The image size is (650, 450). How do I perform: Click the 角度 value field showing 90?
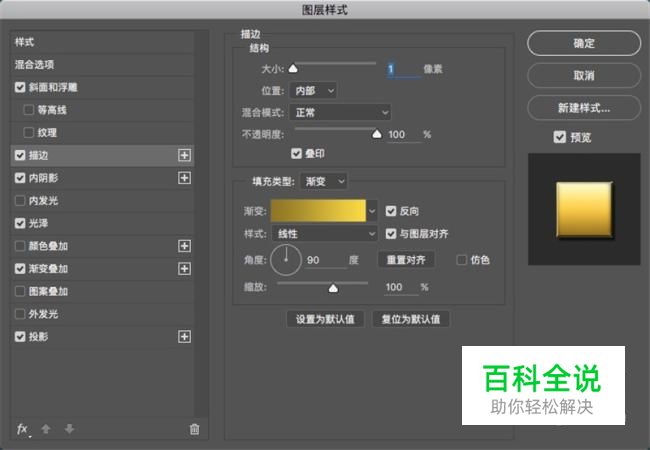[x=326, y=260]
